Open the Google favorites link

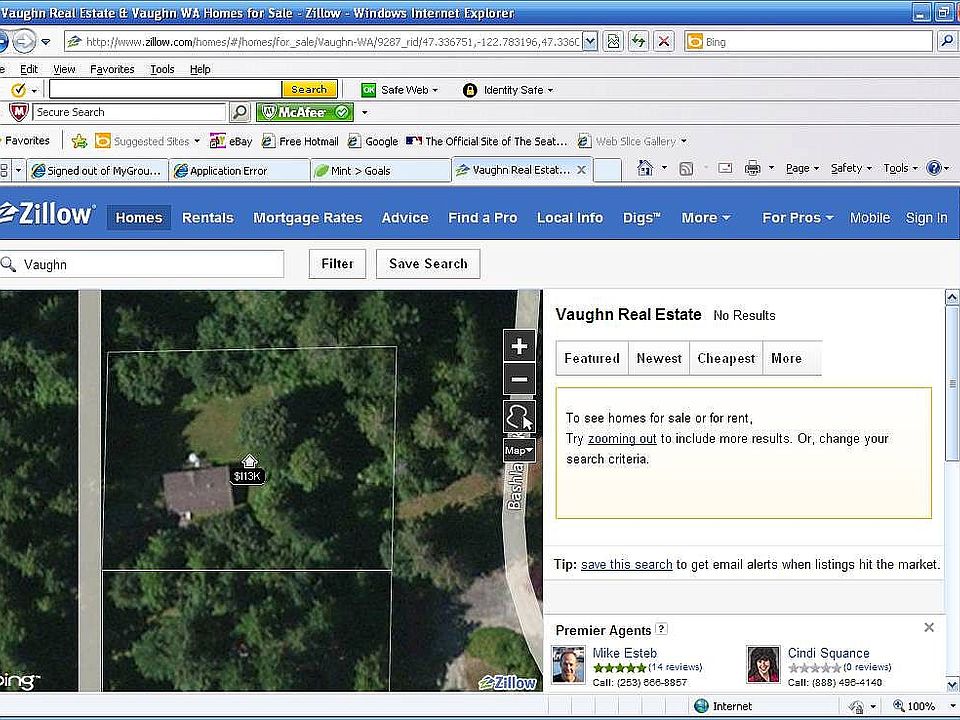click(373, 141)
